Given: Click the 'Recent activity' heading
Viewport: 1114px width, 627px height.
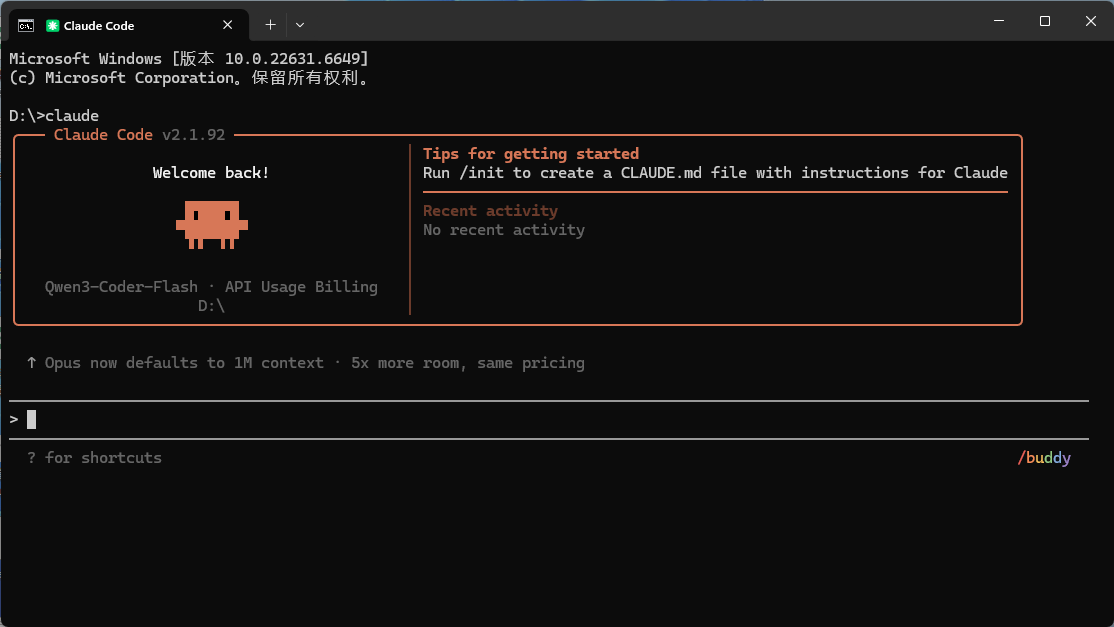Looking at the screenshot, I should click(x=490, y=211).
